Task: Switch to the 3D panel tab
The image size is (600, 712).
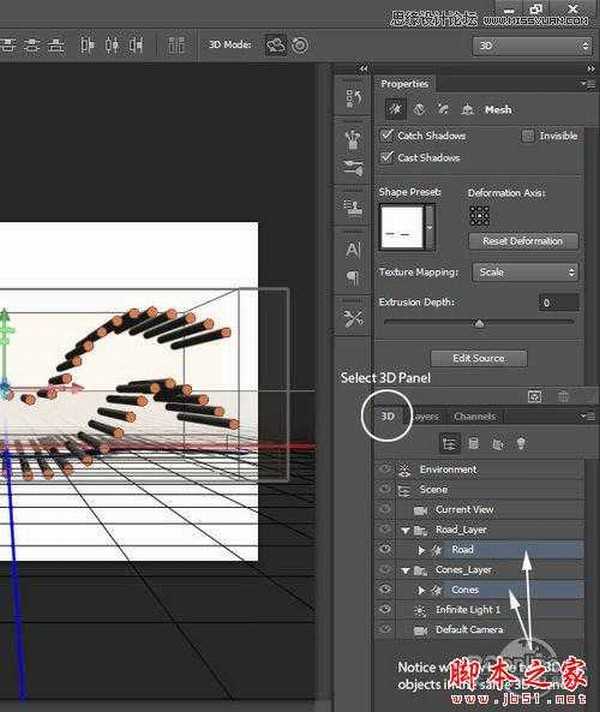Action: (x=386, y=416)
